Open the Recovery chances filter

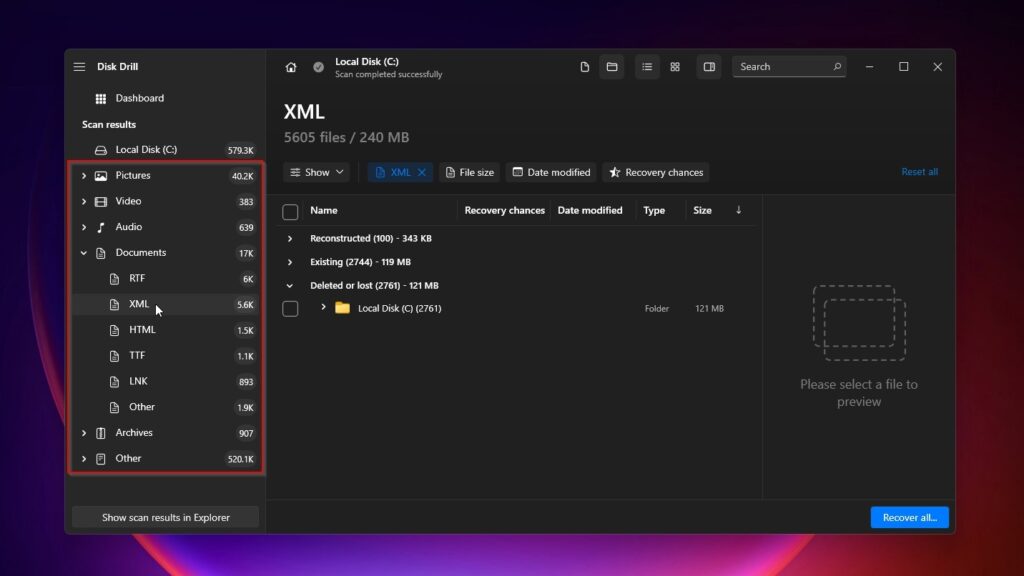(x=656, y=172)
